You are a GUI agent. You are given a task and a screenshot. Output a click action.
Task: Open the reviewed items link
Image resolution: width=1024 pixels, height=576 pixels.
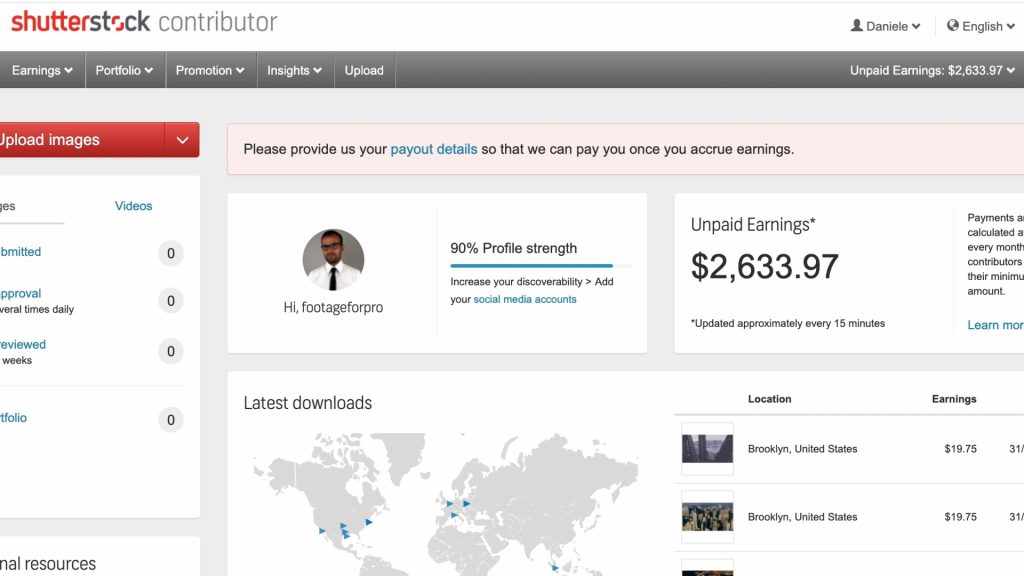23,344
